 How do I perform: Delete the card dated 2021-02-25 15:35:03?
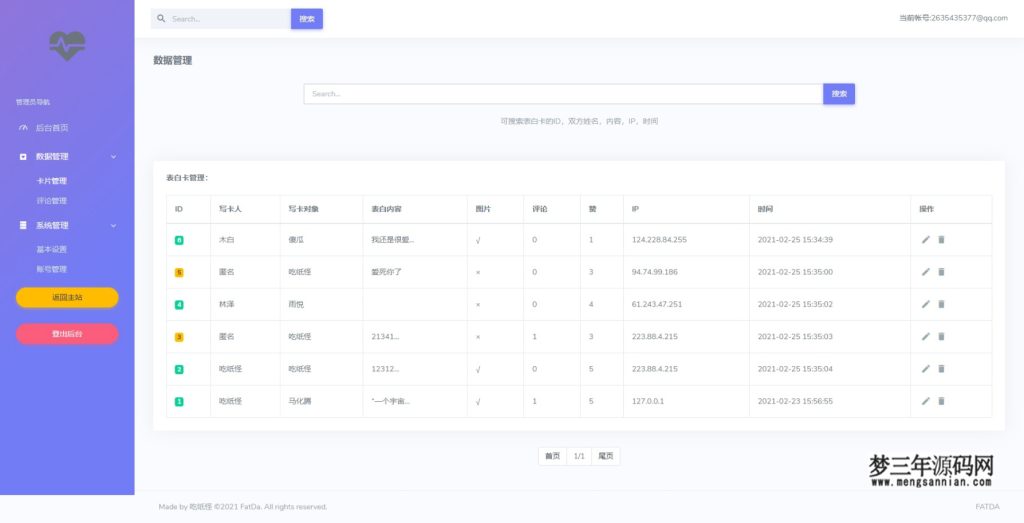941,336
